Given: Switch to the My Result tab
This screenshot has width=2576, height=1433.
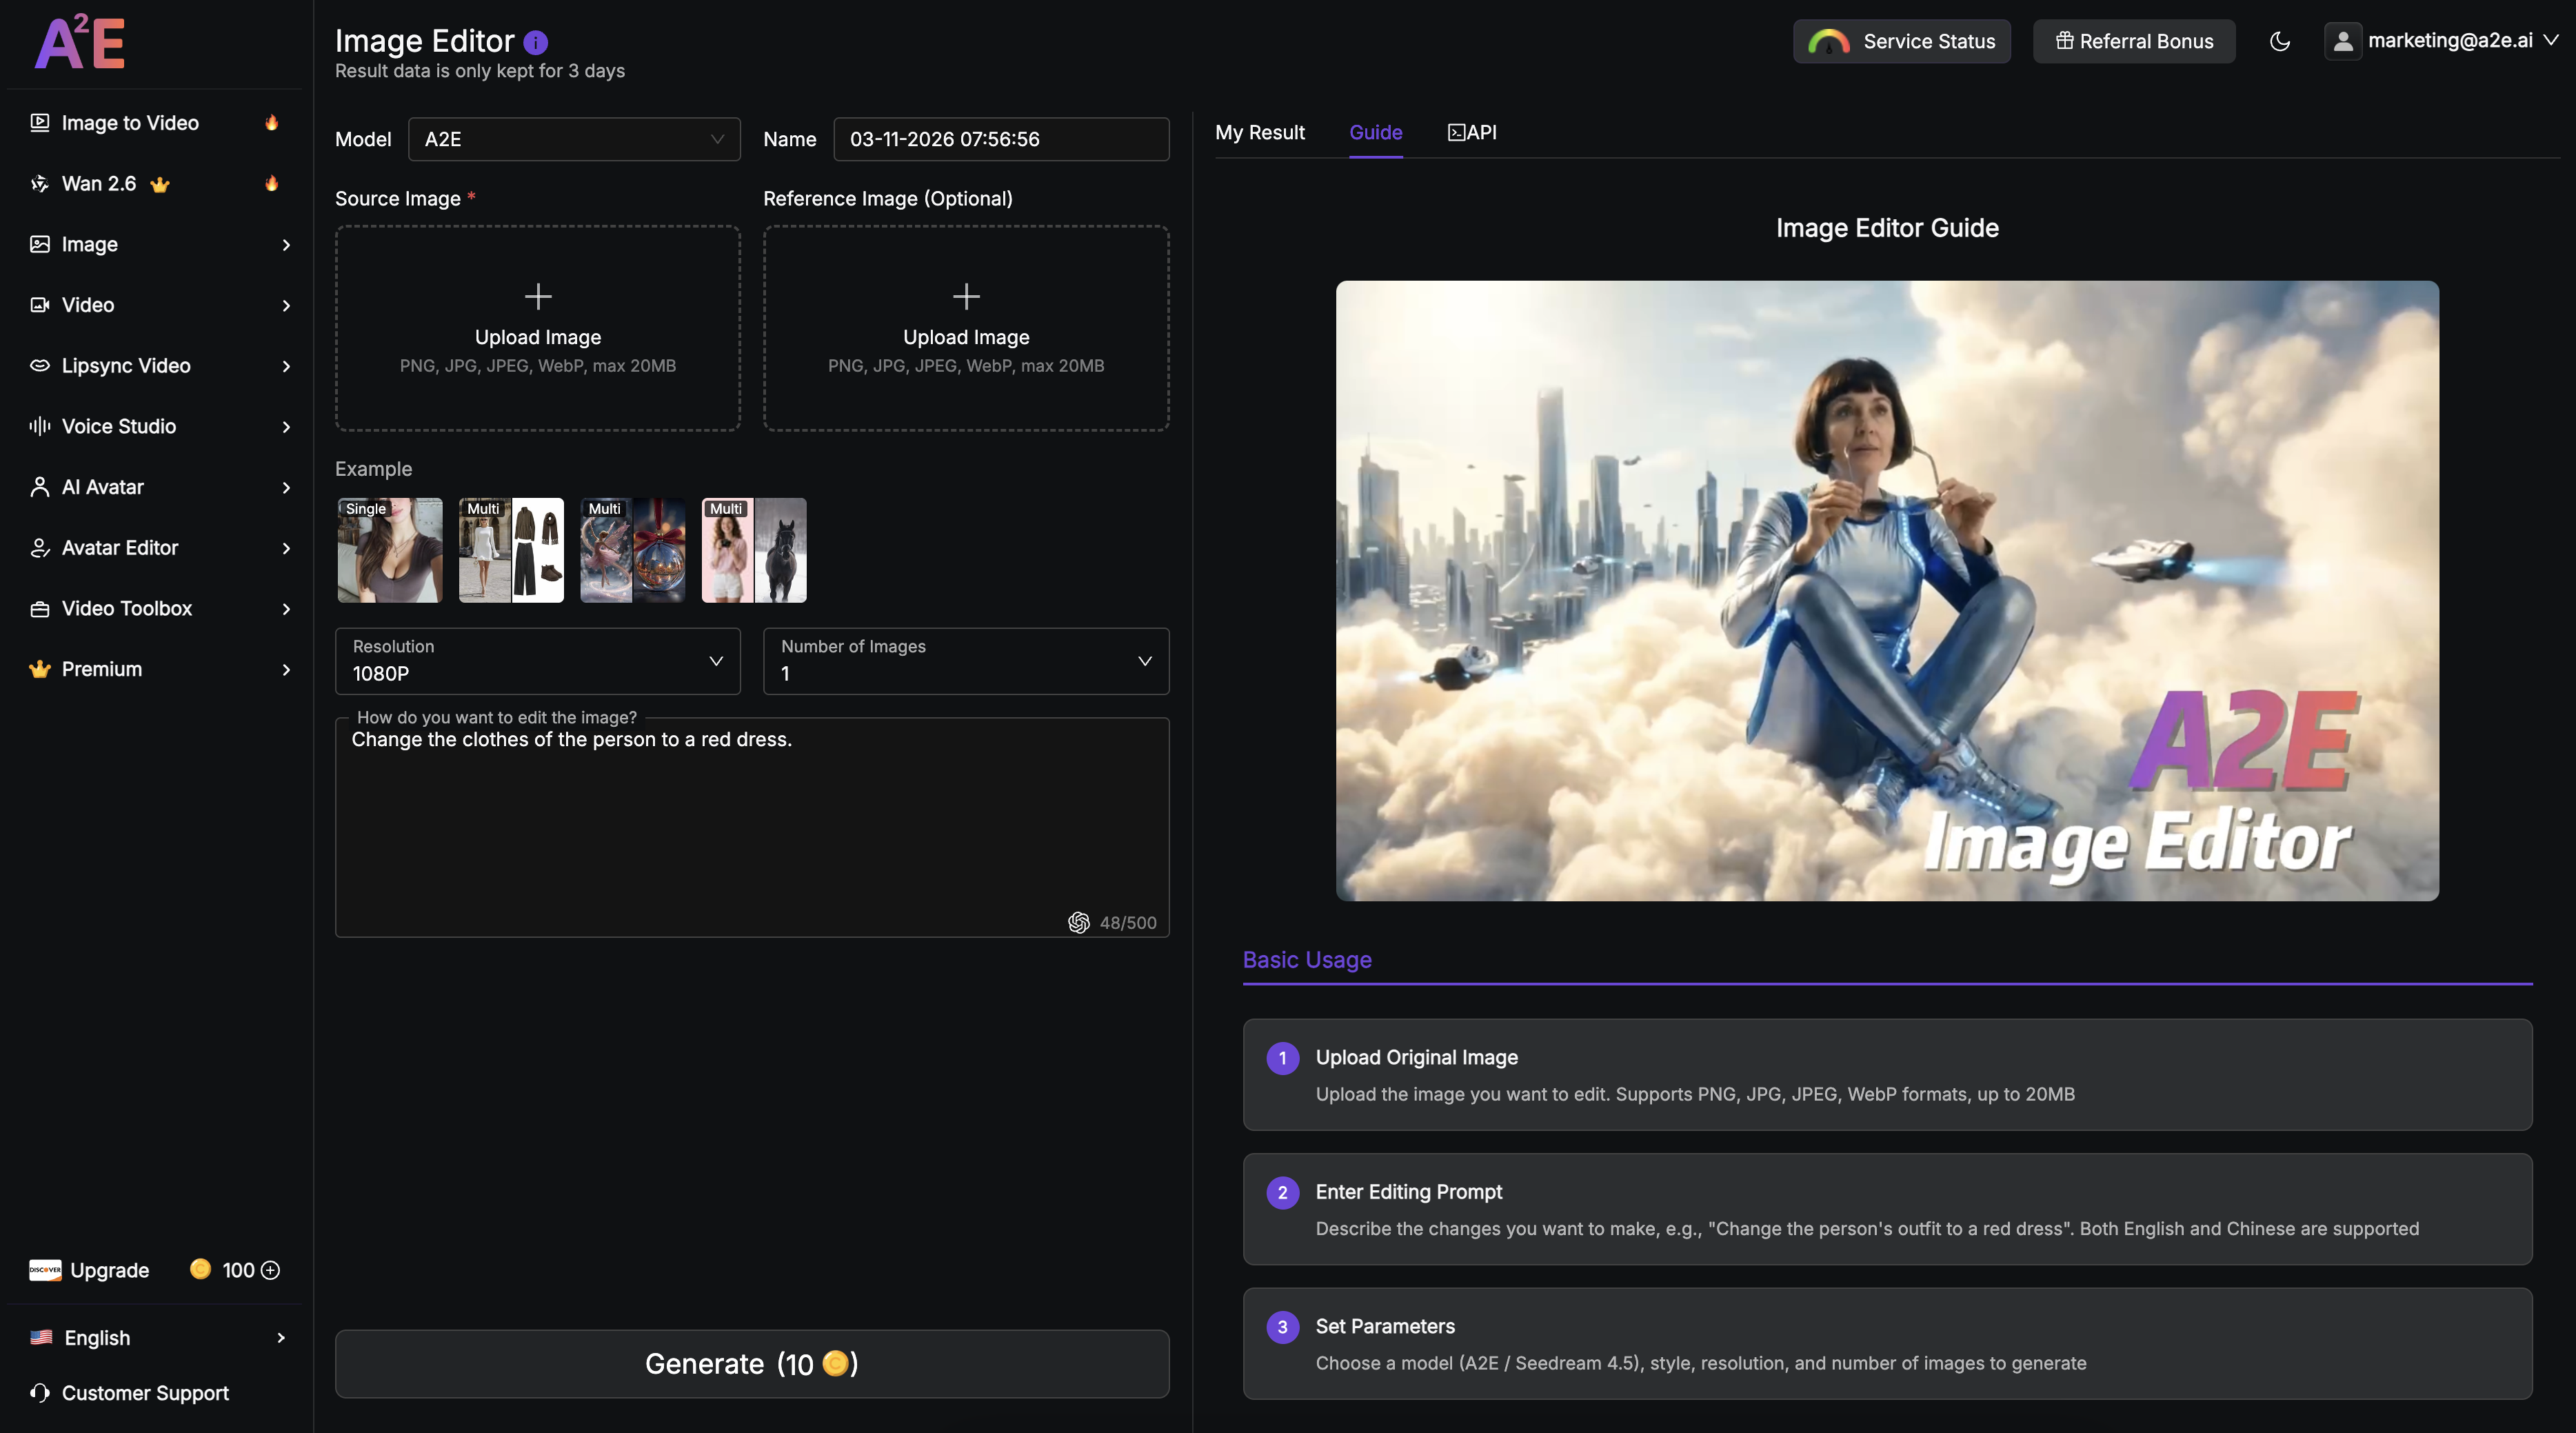Looking at the screenshot, I should 1259,132.
